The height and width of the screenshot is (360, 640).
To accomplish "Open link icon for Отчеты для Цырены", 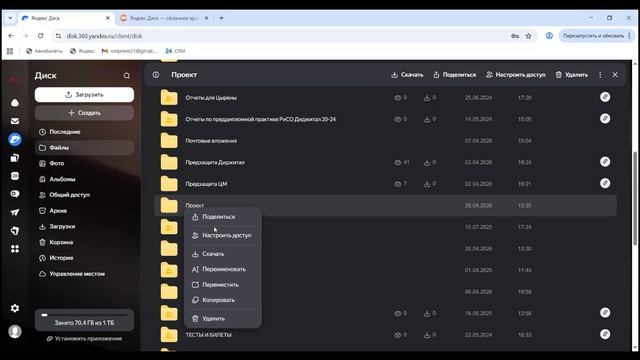I will [605, 97].
